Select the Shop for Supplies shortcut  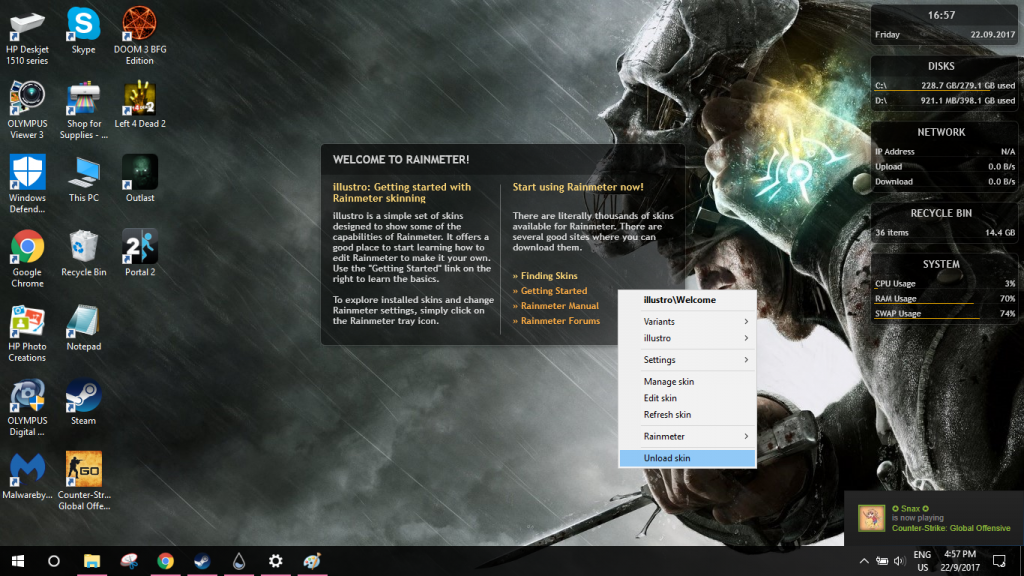tap(84, 110)
